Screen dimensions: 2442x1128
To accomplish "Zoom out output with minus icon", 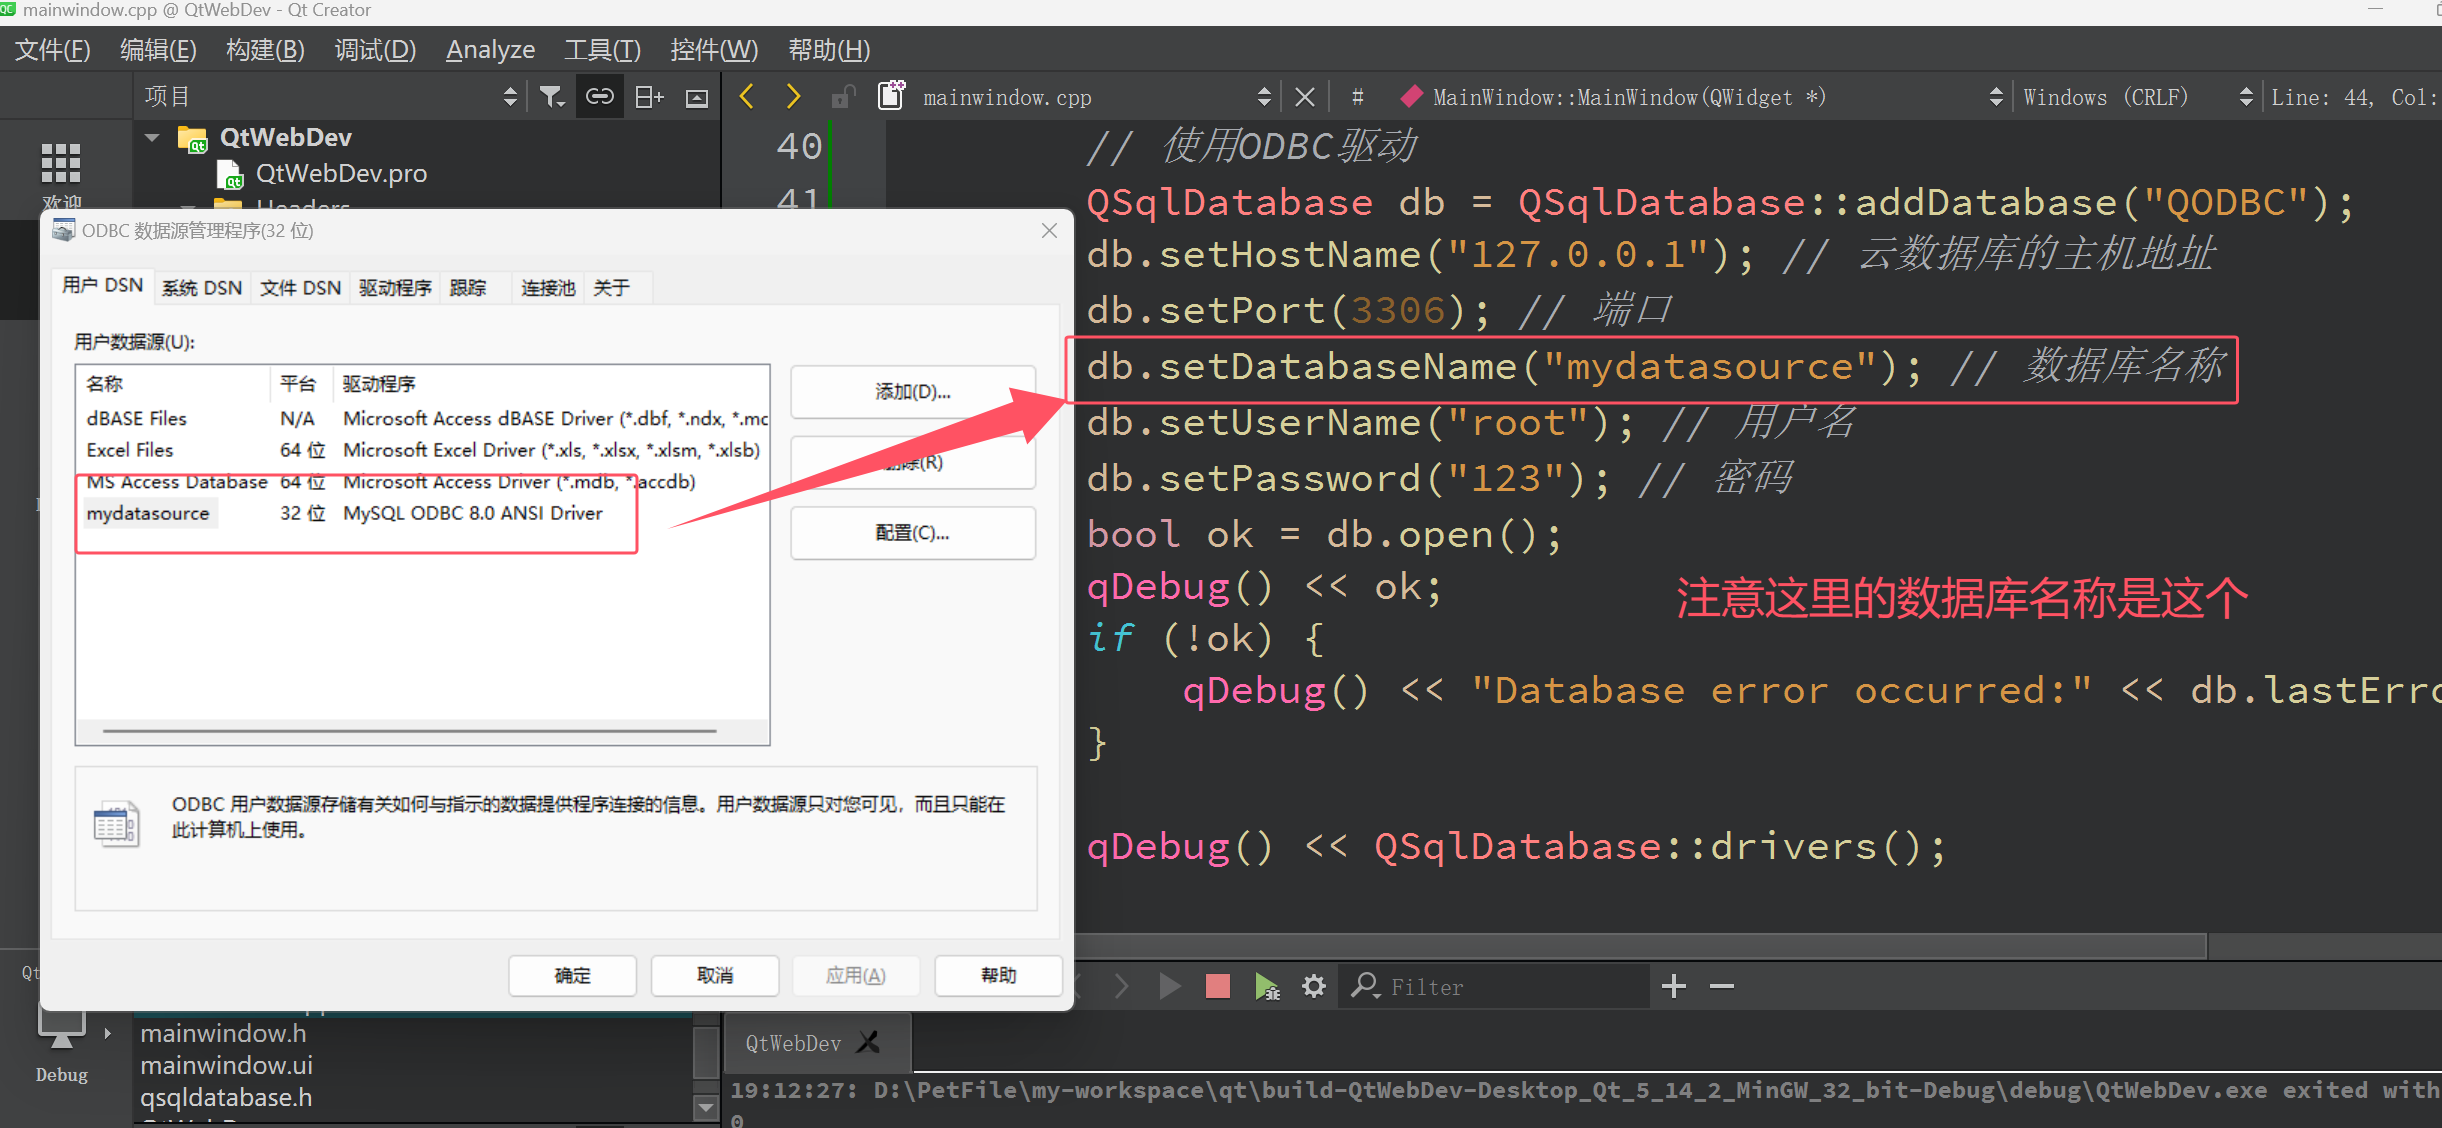I will coord(1722,986).
